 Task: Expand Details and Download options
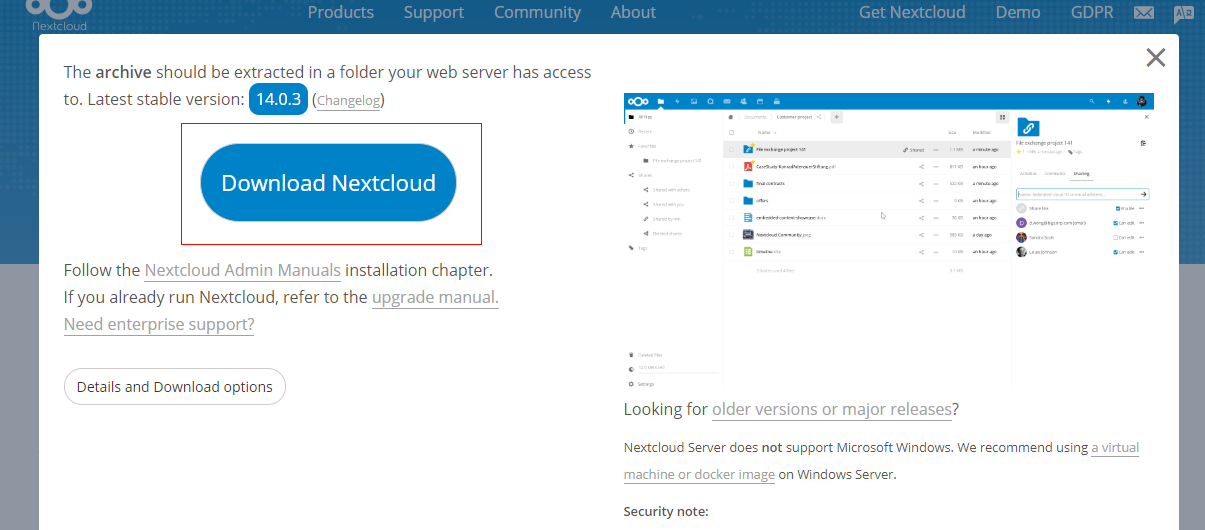point(174,387)
